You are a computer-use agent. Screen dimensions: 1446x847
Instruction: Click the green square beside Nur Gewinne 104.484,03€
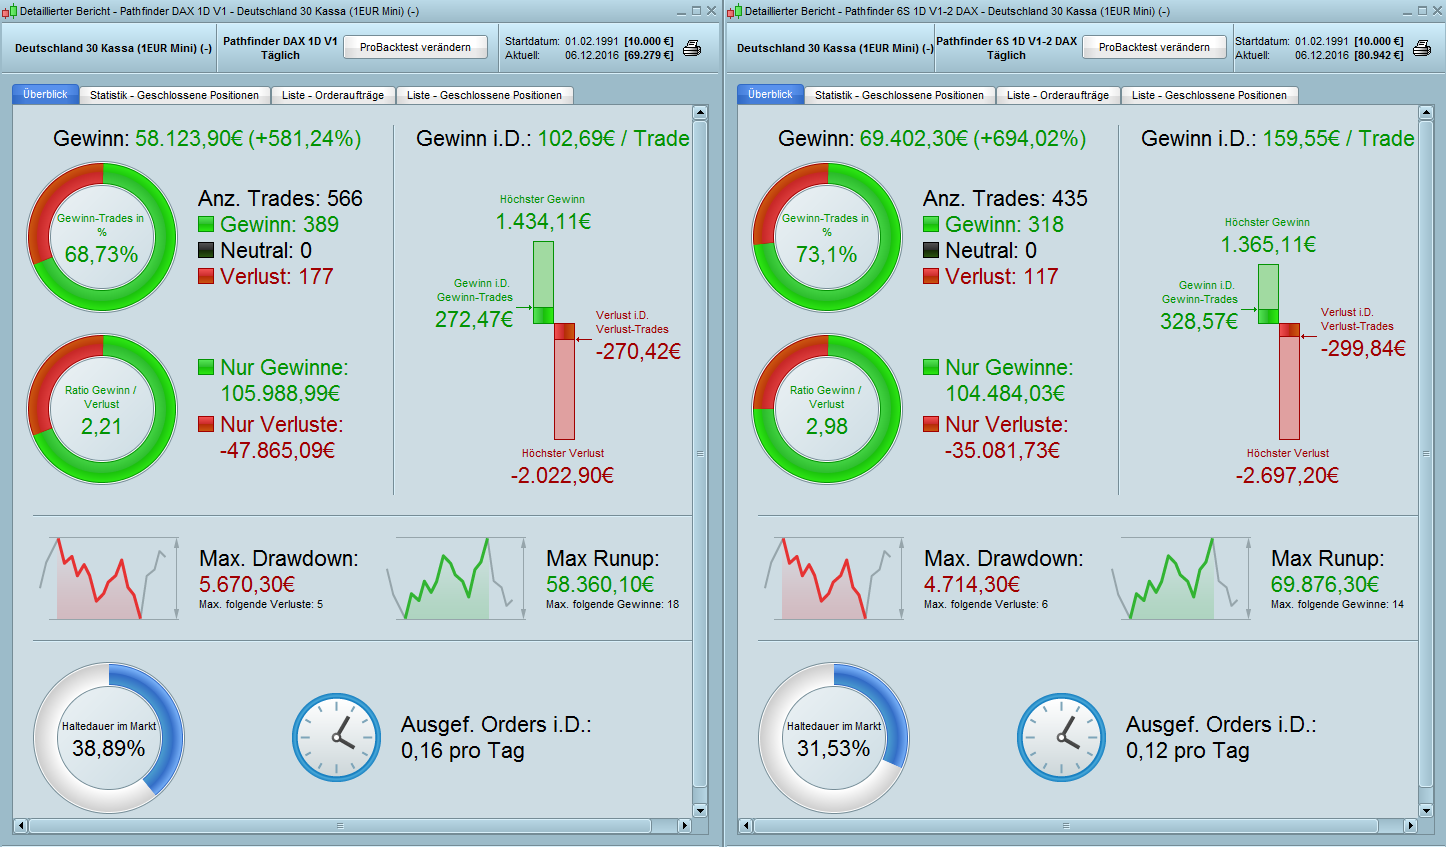coord(931,368)
